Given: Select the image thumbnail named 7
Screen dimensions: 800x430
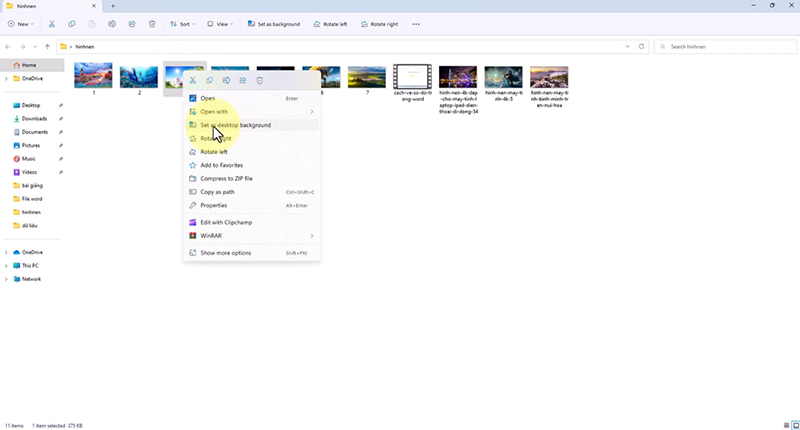Looking at the screenshot, I should [367, 78].
